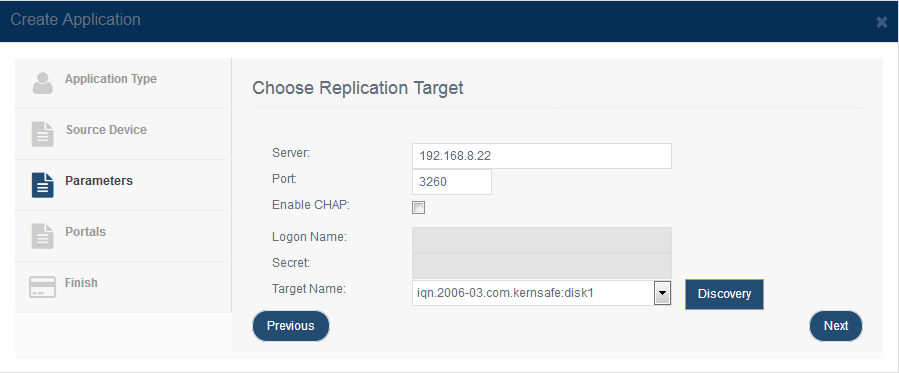Click the Parameters step document icon
Screen dimensions: 899x373
(42, 185)
